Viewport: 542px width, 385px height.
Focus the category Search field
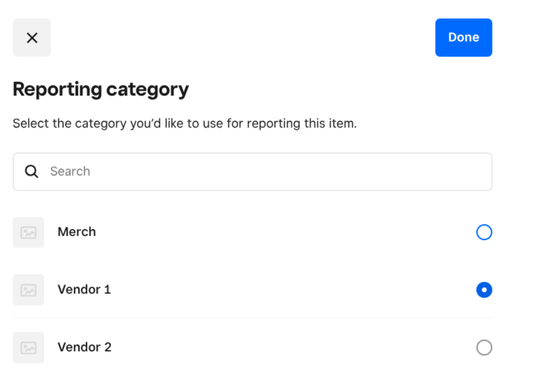click(x=252, y=171)
